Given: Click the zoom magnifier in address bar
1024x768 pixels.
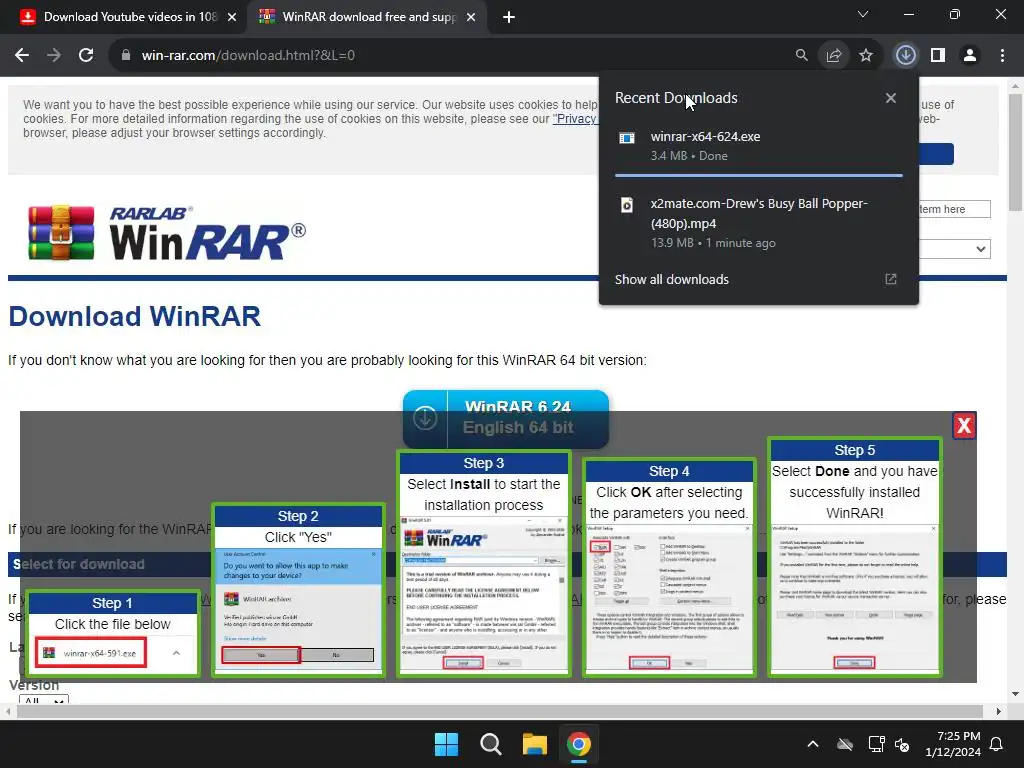Looking at the screenshot, I should pos(801,56).
